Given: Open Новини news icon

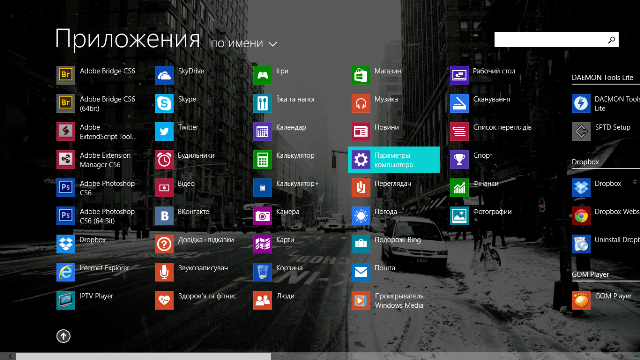Looking at the screenshot, I should coord(361,131).
